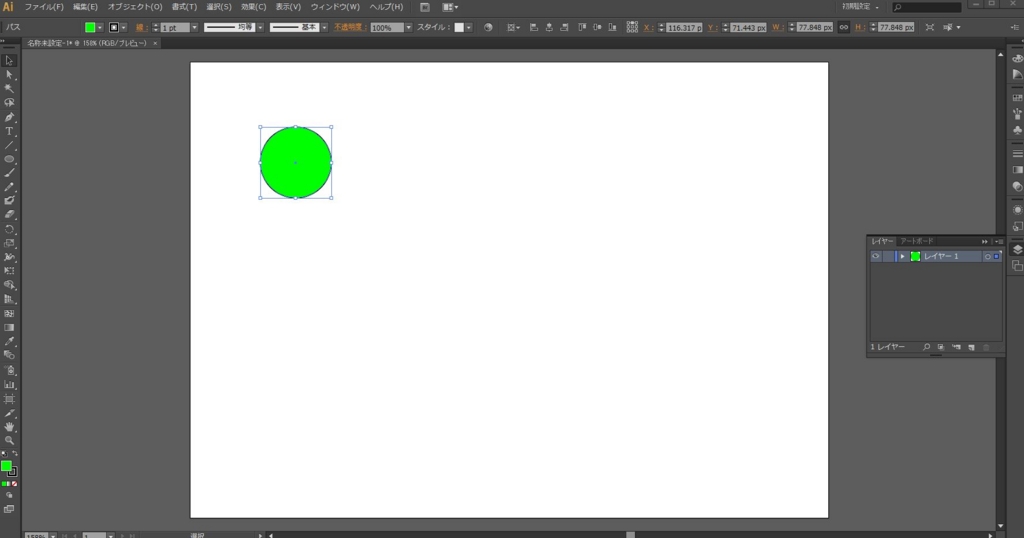The image size is (1024, 538).
Task: Toggle visibility eye of レイヤー 1
Action: 876,257
